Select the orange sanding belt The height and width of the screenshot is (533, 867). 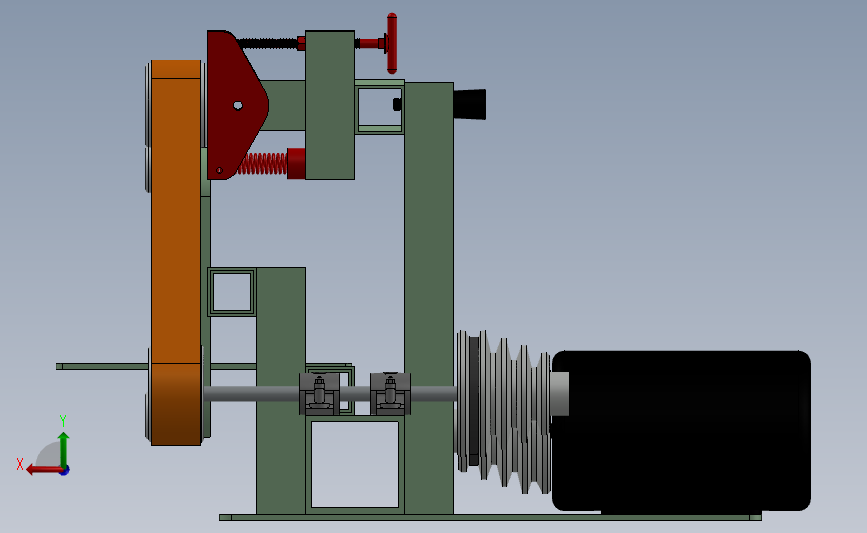tap(176, 252)
